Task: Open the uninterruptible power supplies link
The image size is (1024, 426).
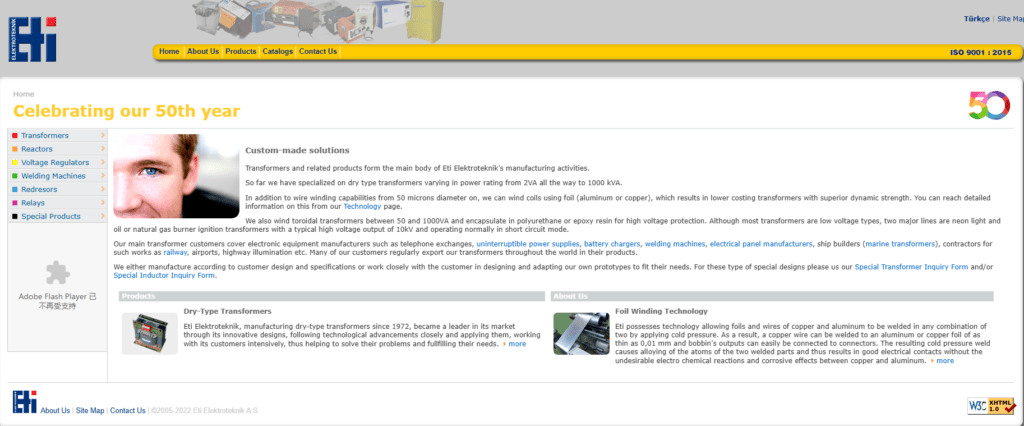Action: [527, 244]
